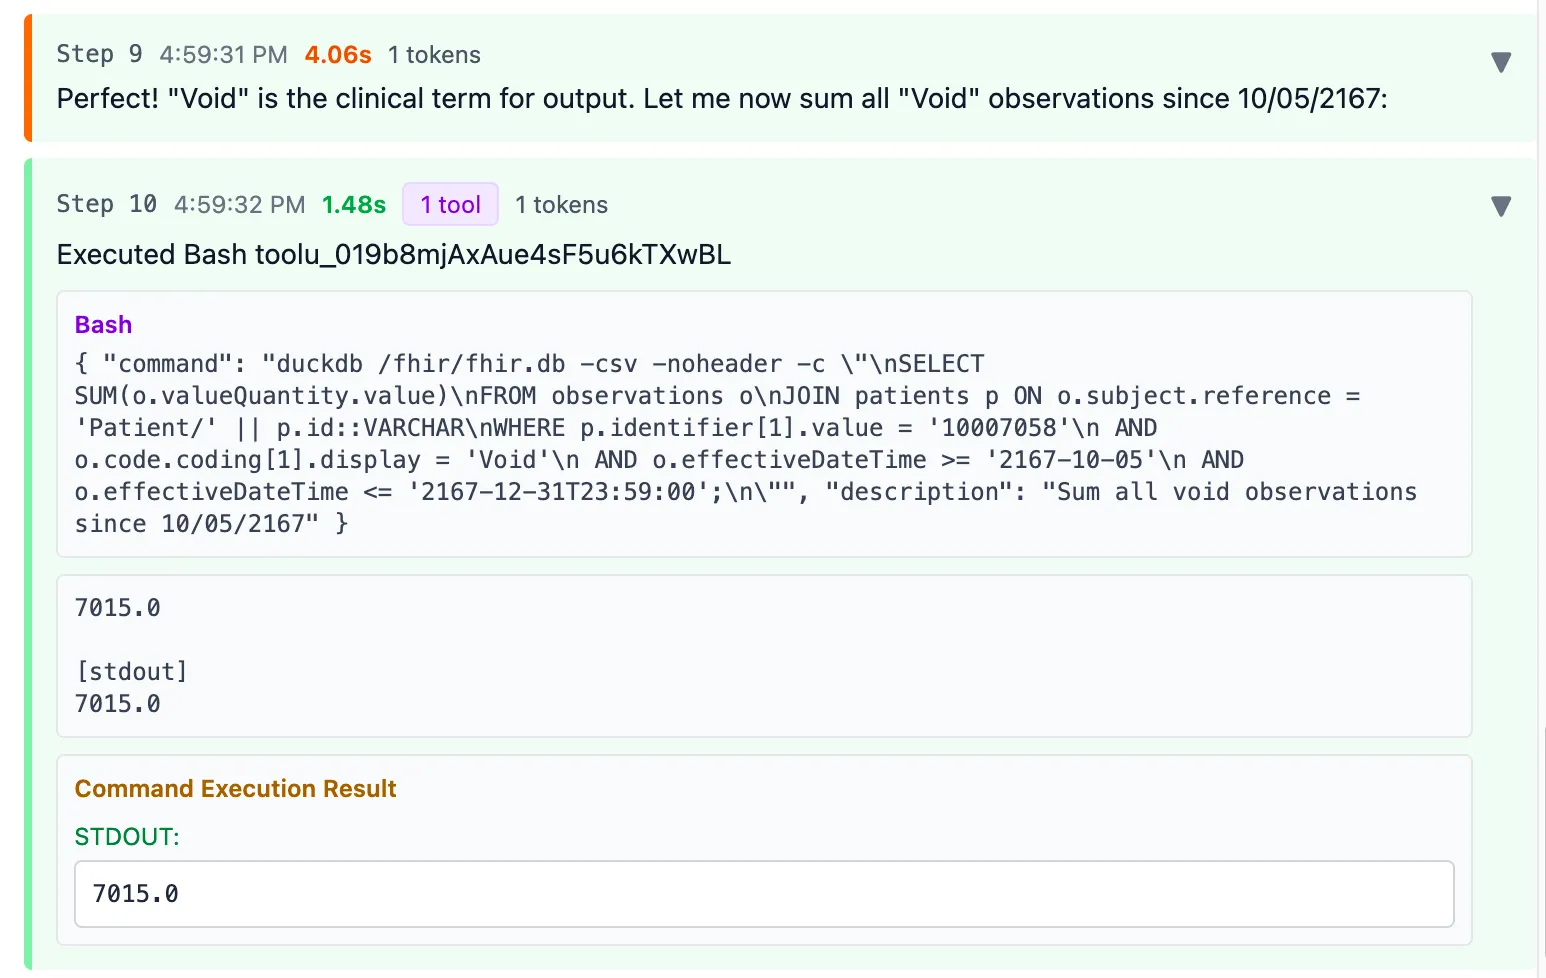Click the "Step 10" header label
The height and width of the screenshot is (978, 1546).
(106, 204)
